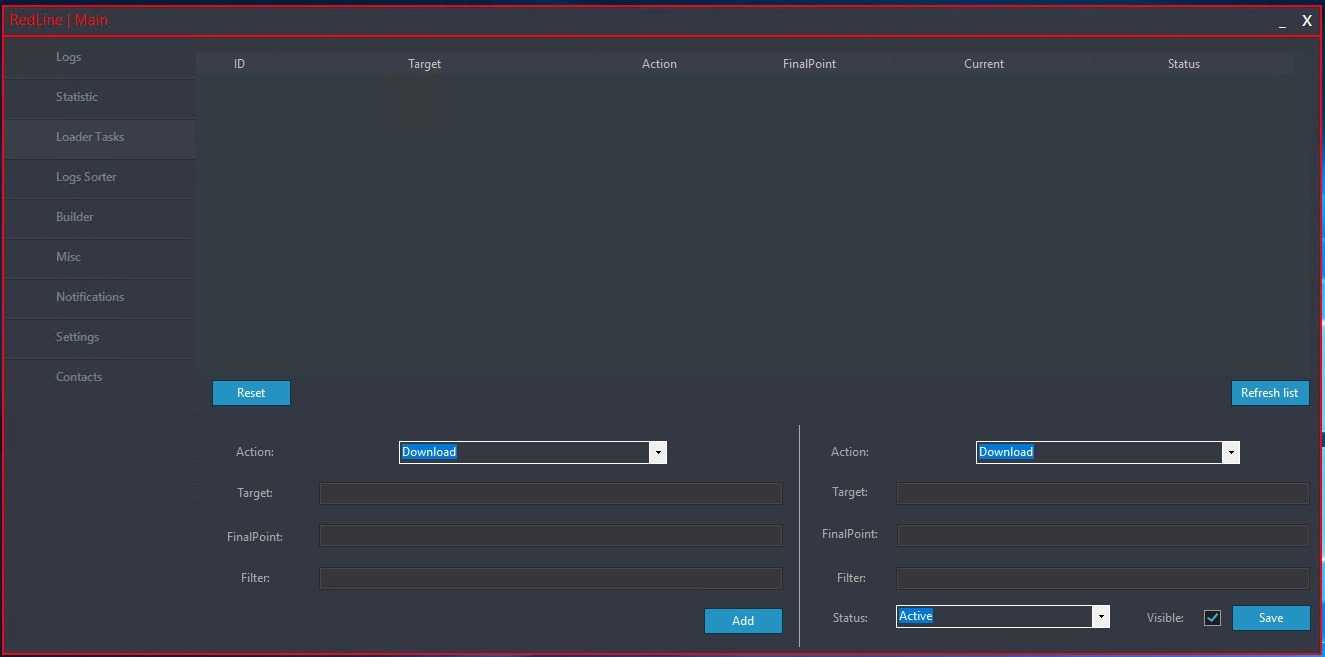This screenshot has width=1325, height=657.
Task: Open the Misc section
Action: 100,258
